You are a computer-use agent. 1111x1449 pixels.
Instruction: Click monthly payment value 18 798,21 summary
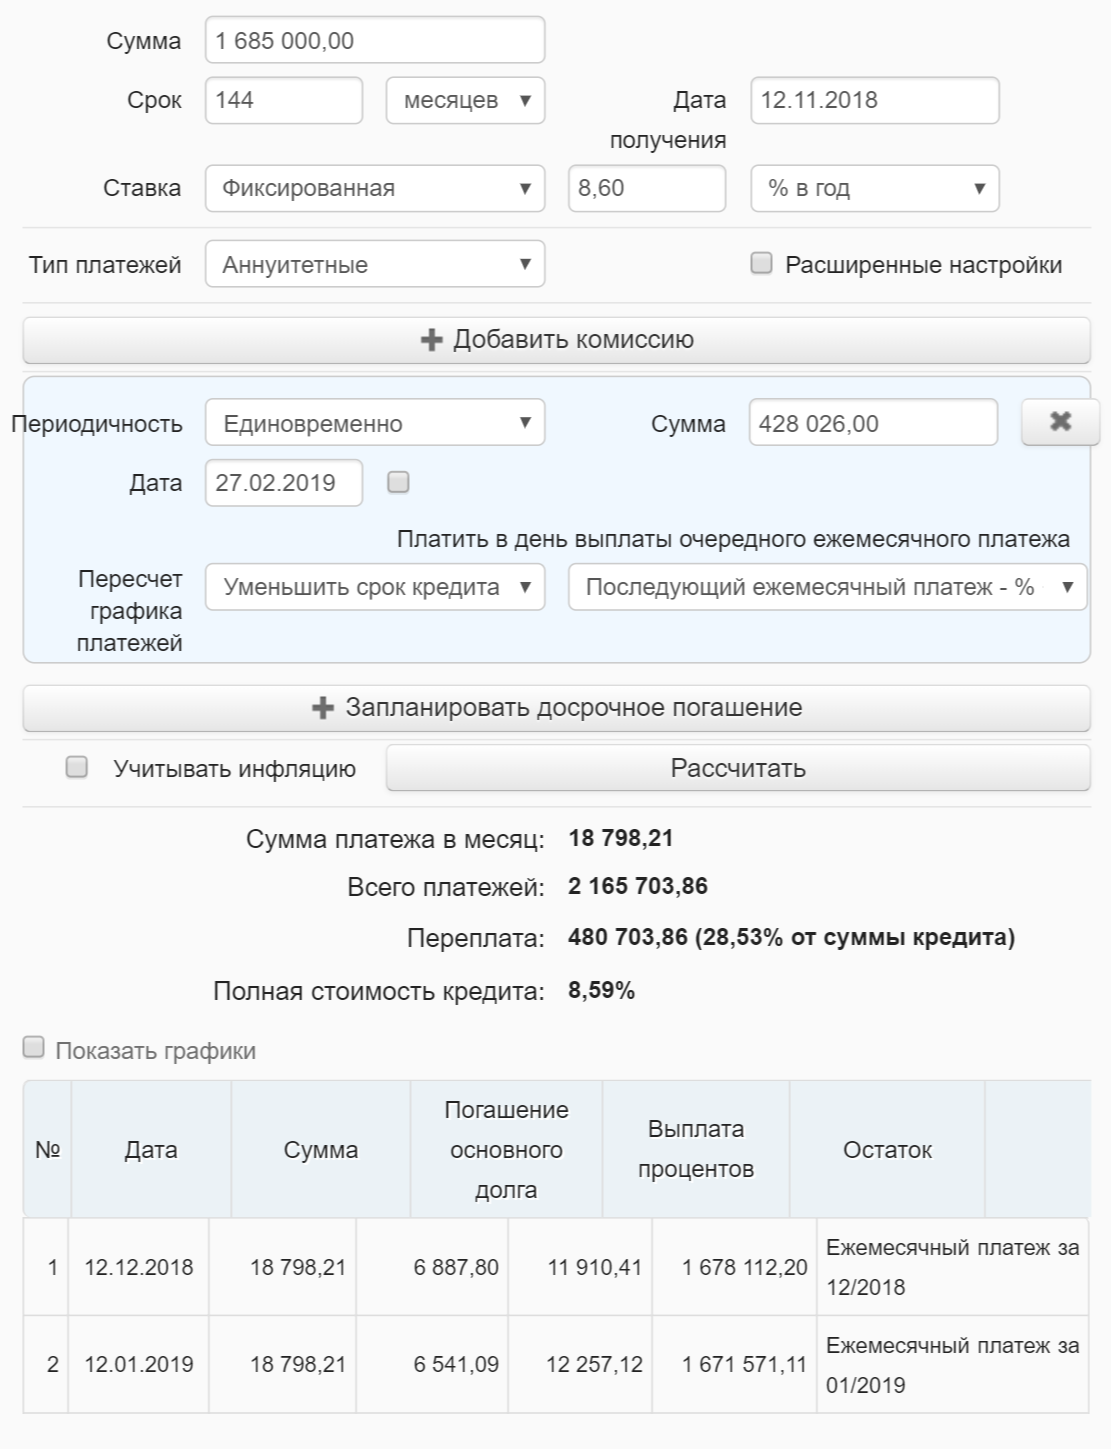(621, 838)
